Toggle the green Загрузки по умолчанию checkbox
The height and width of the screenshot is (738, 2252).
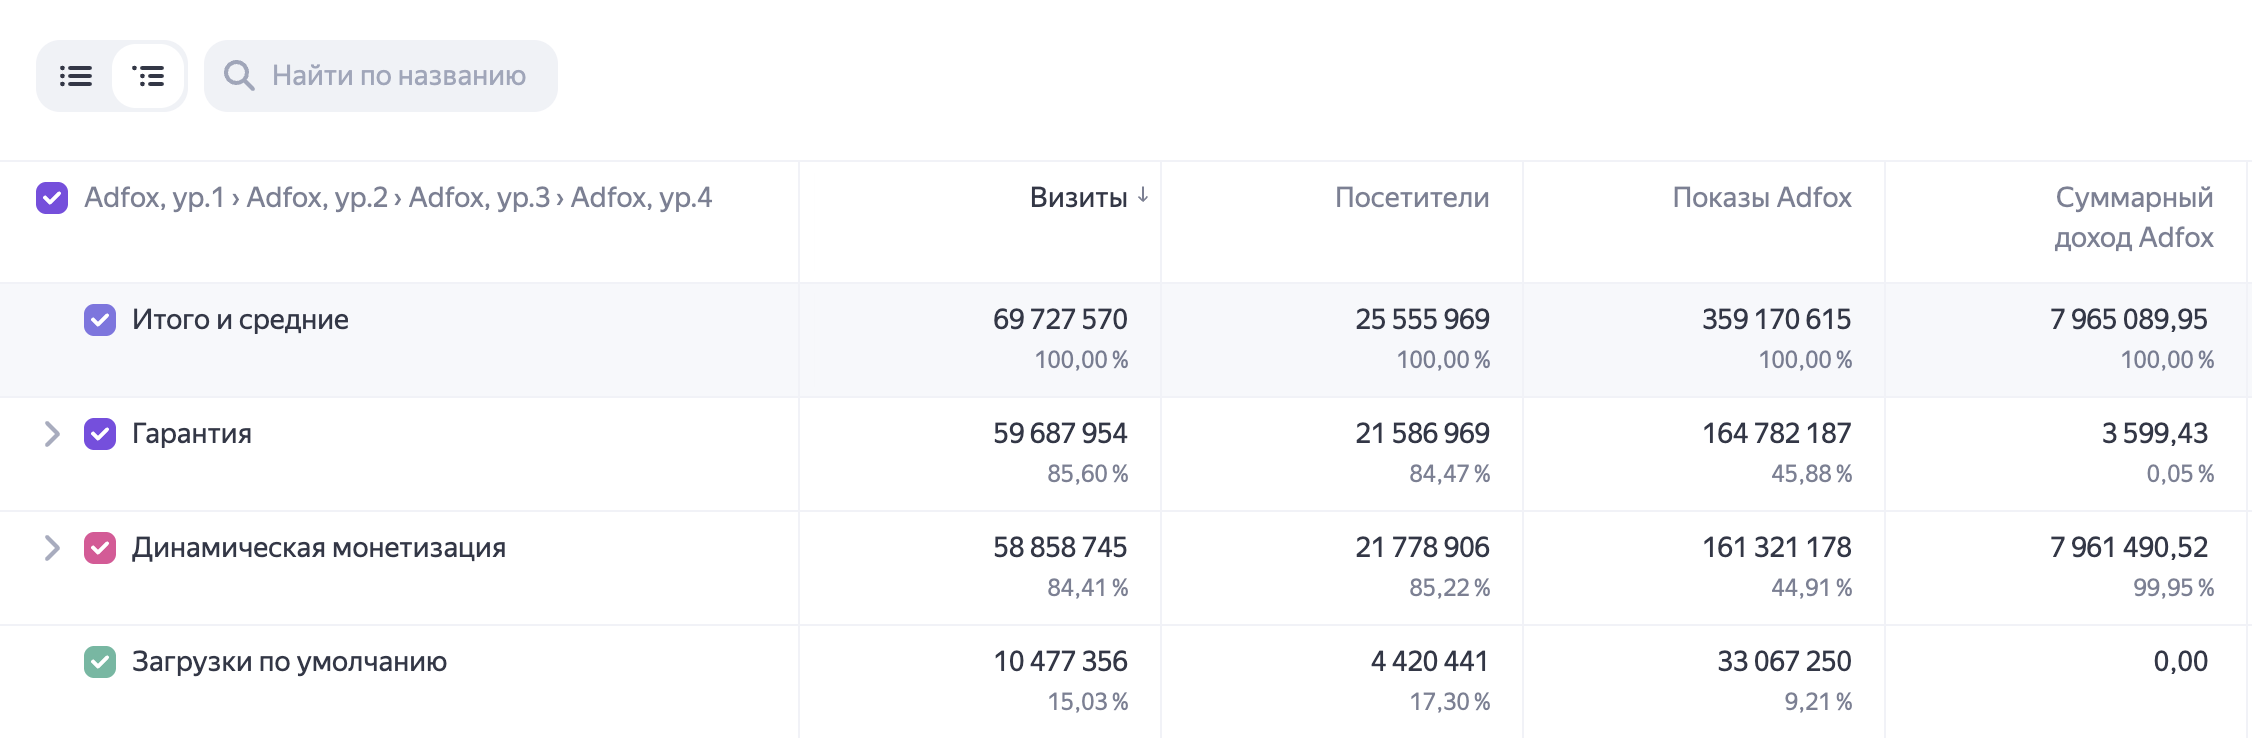100,662
